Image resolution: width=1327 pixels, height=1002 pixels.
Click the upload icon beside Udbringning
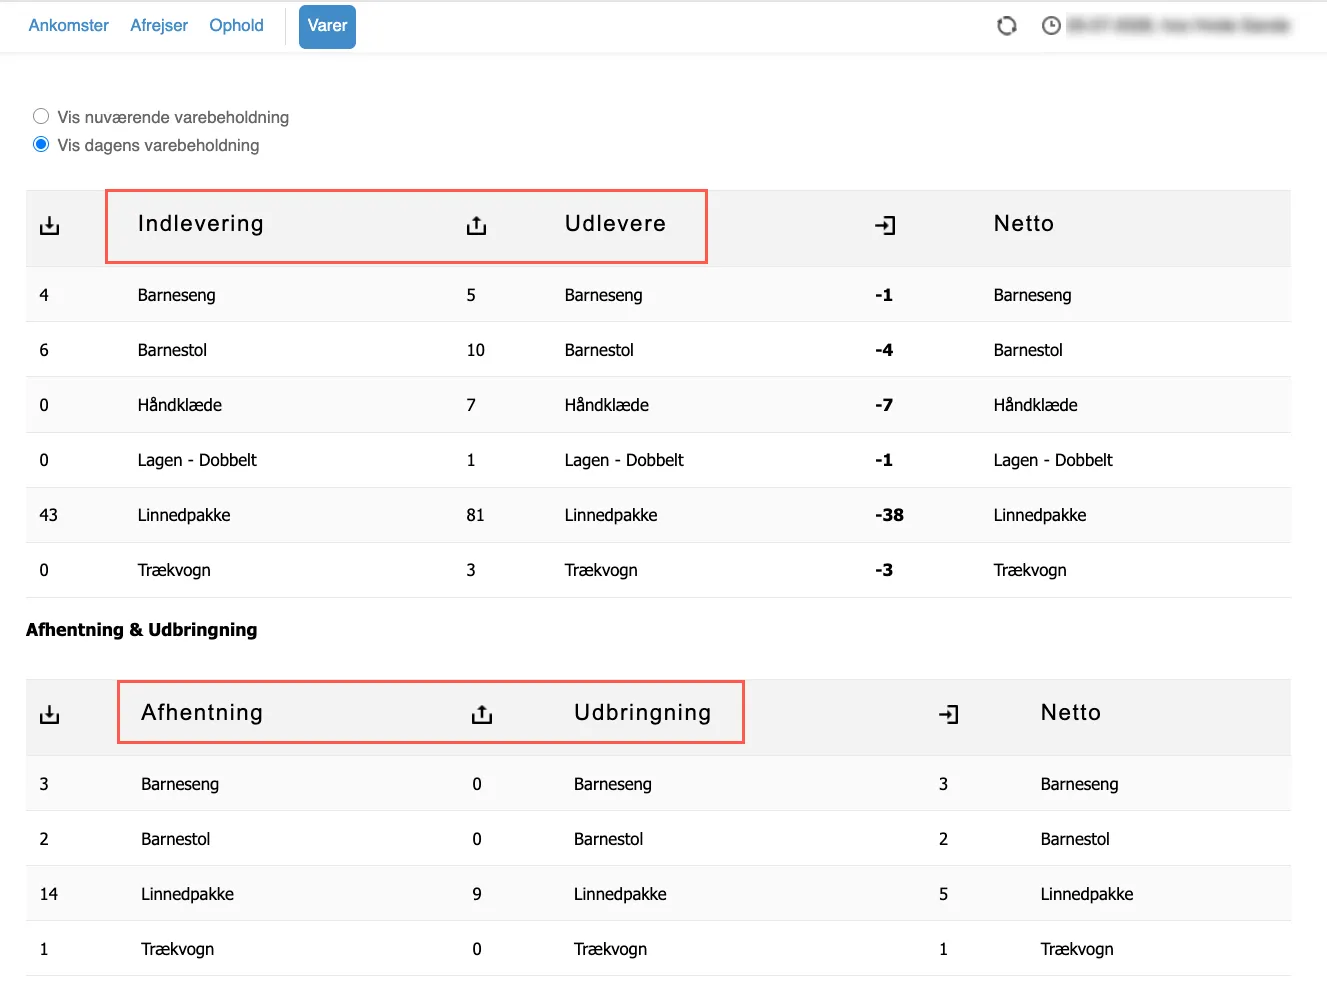tap(482, 714)
